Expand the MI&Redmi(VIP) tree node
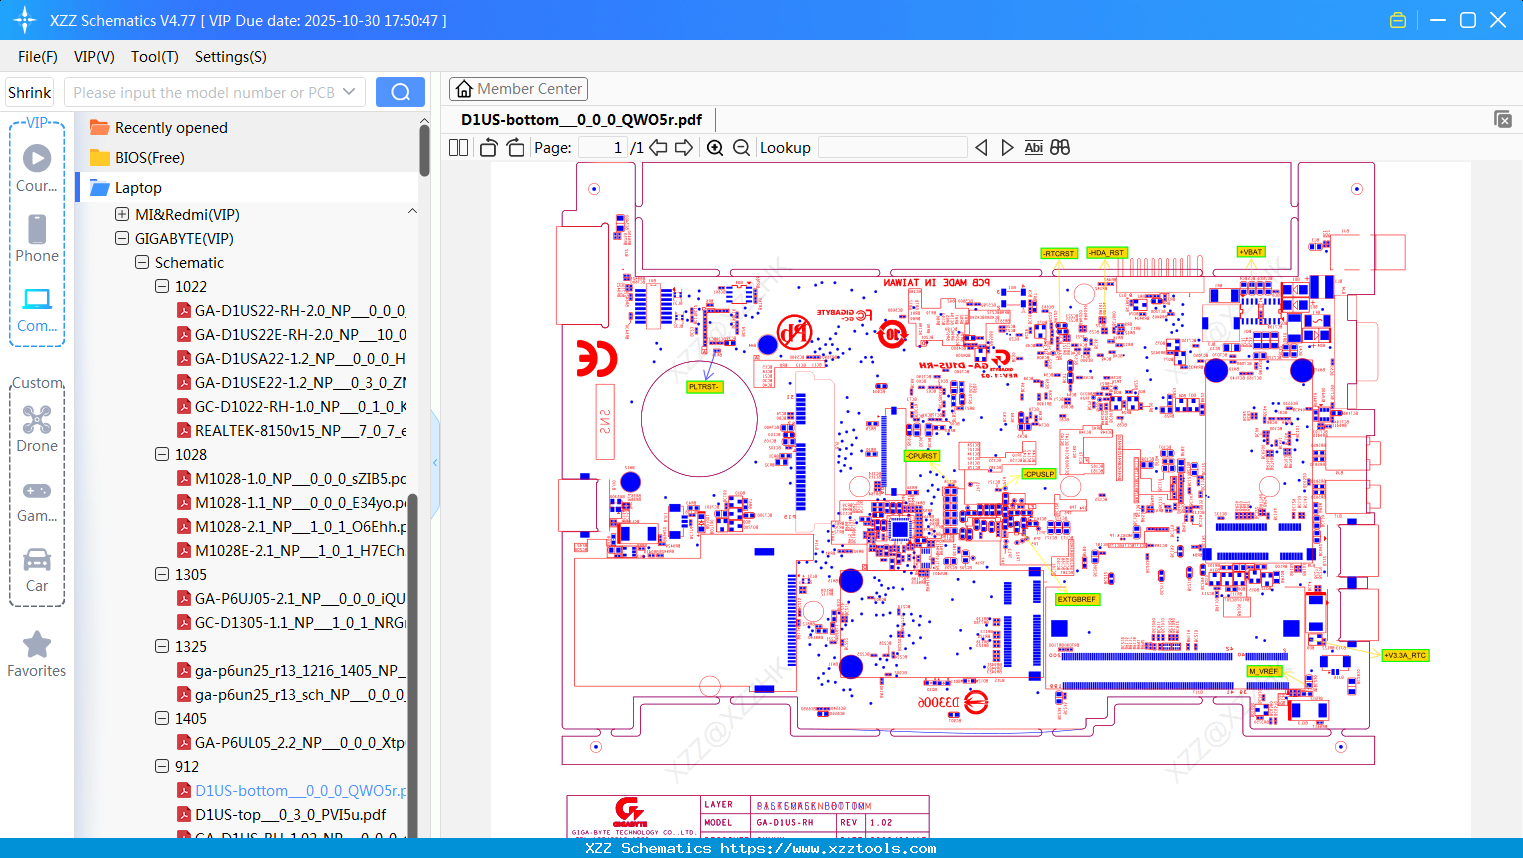 point(122,214)
